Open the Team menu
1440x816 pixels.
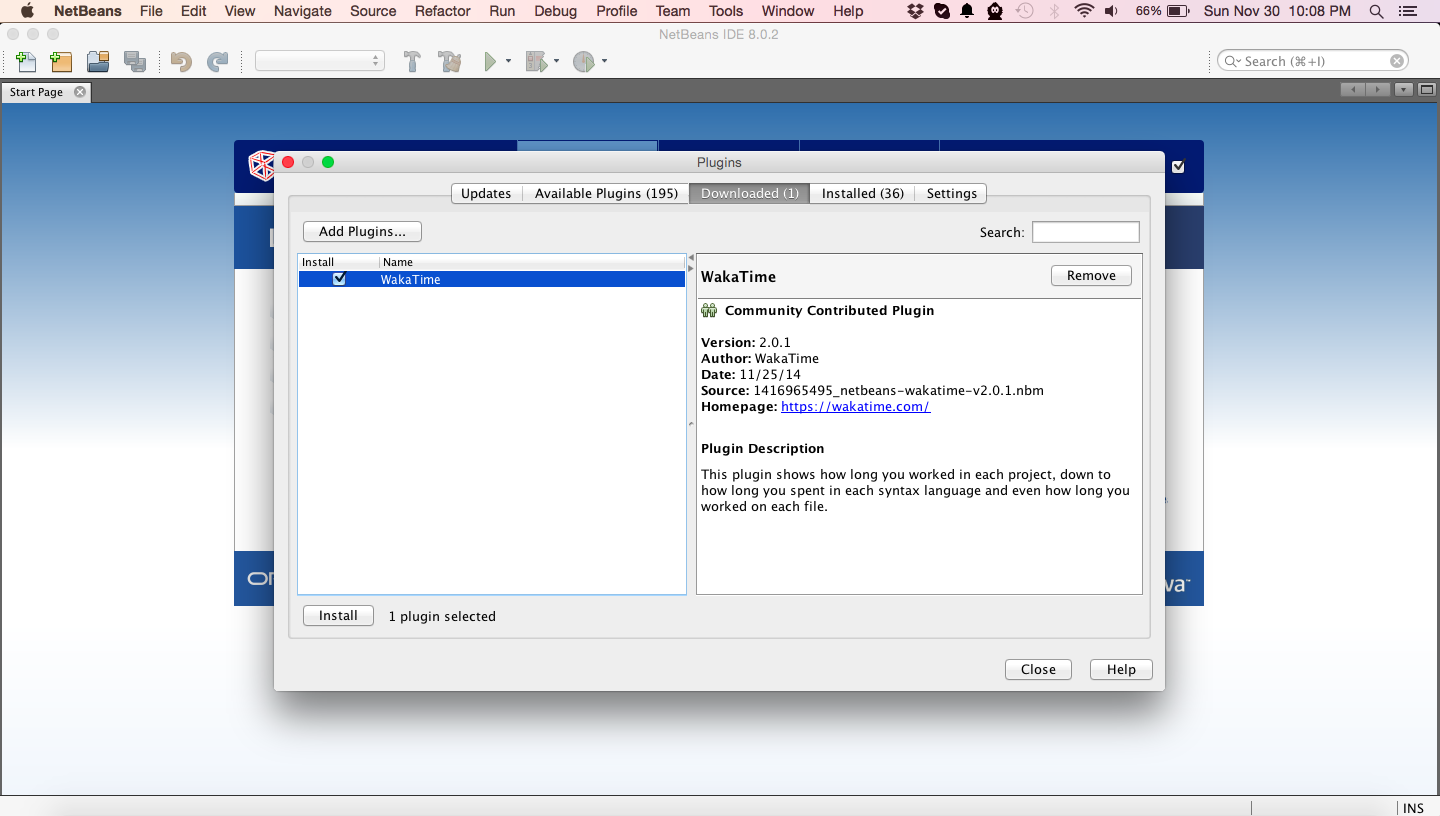673,11
